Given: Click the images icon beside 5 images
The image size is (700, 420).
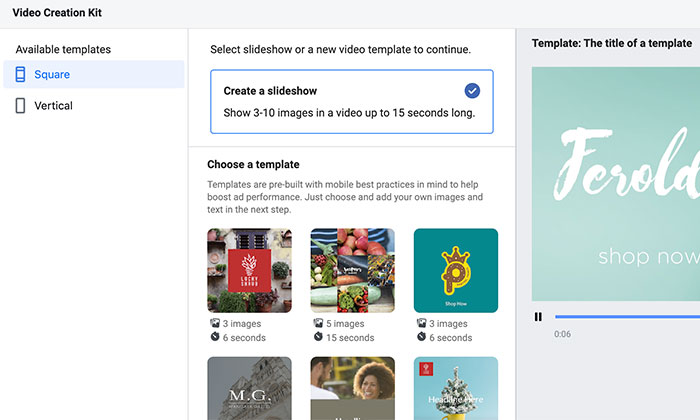Looking at the screenshot, I should (x=318, y=323).
